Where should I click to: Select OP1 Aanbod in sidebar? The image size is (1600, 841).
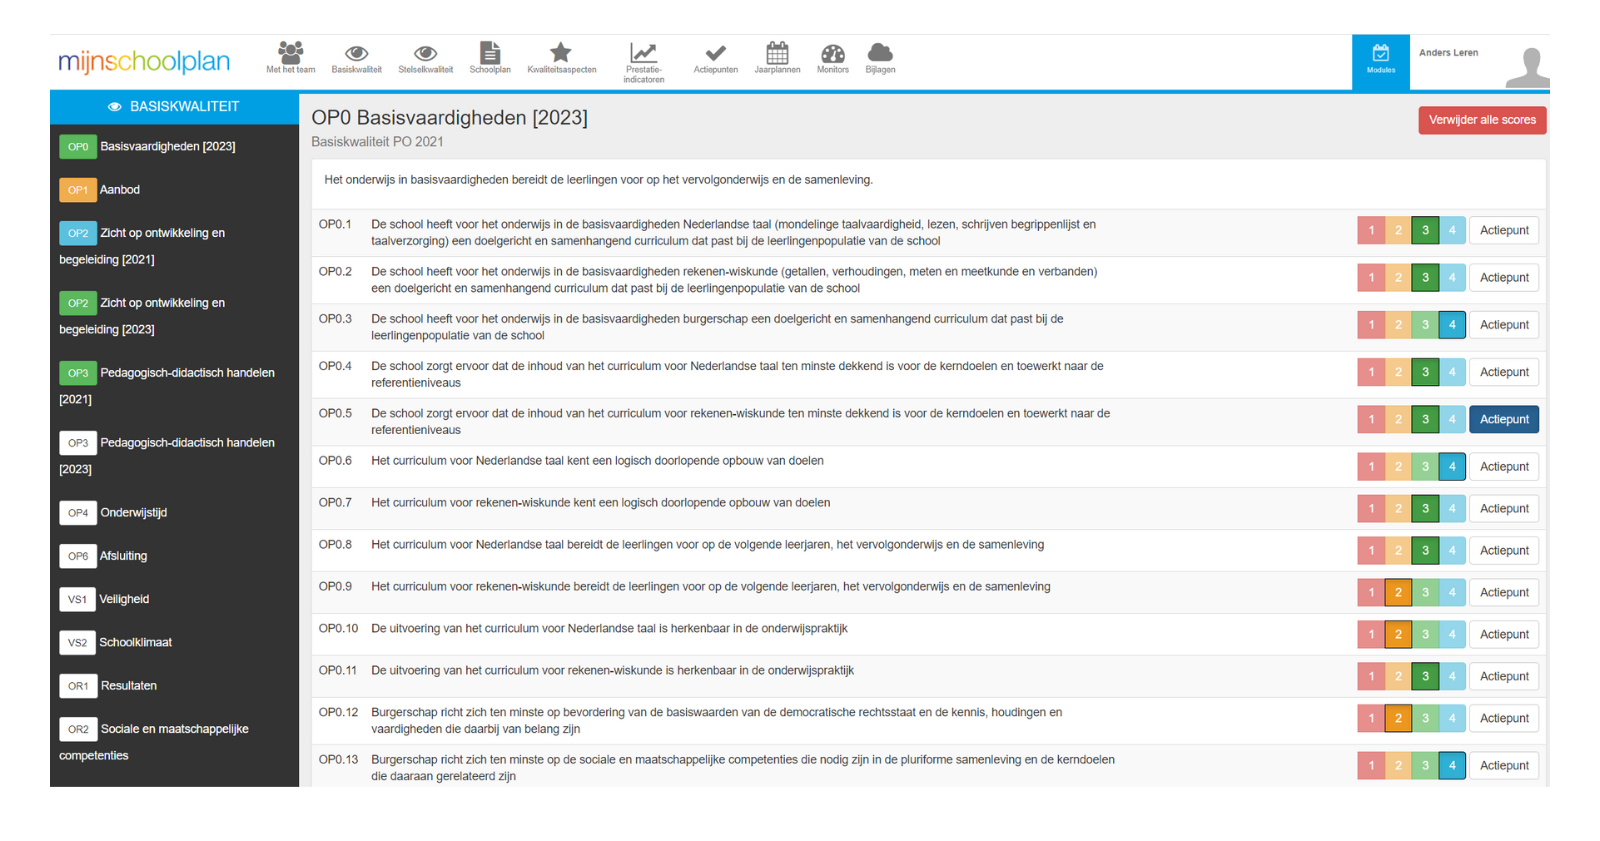tap(119, 190)
